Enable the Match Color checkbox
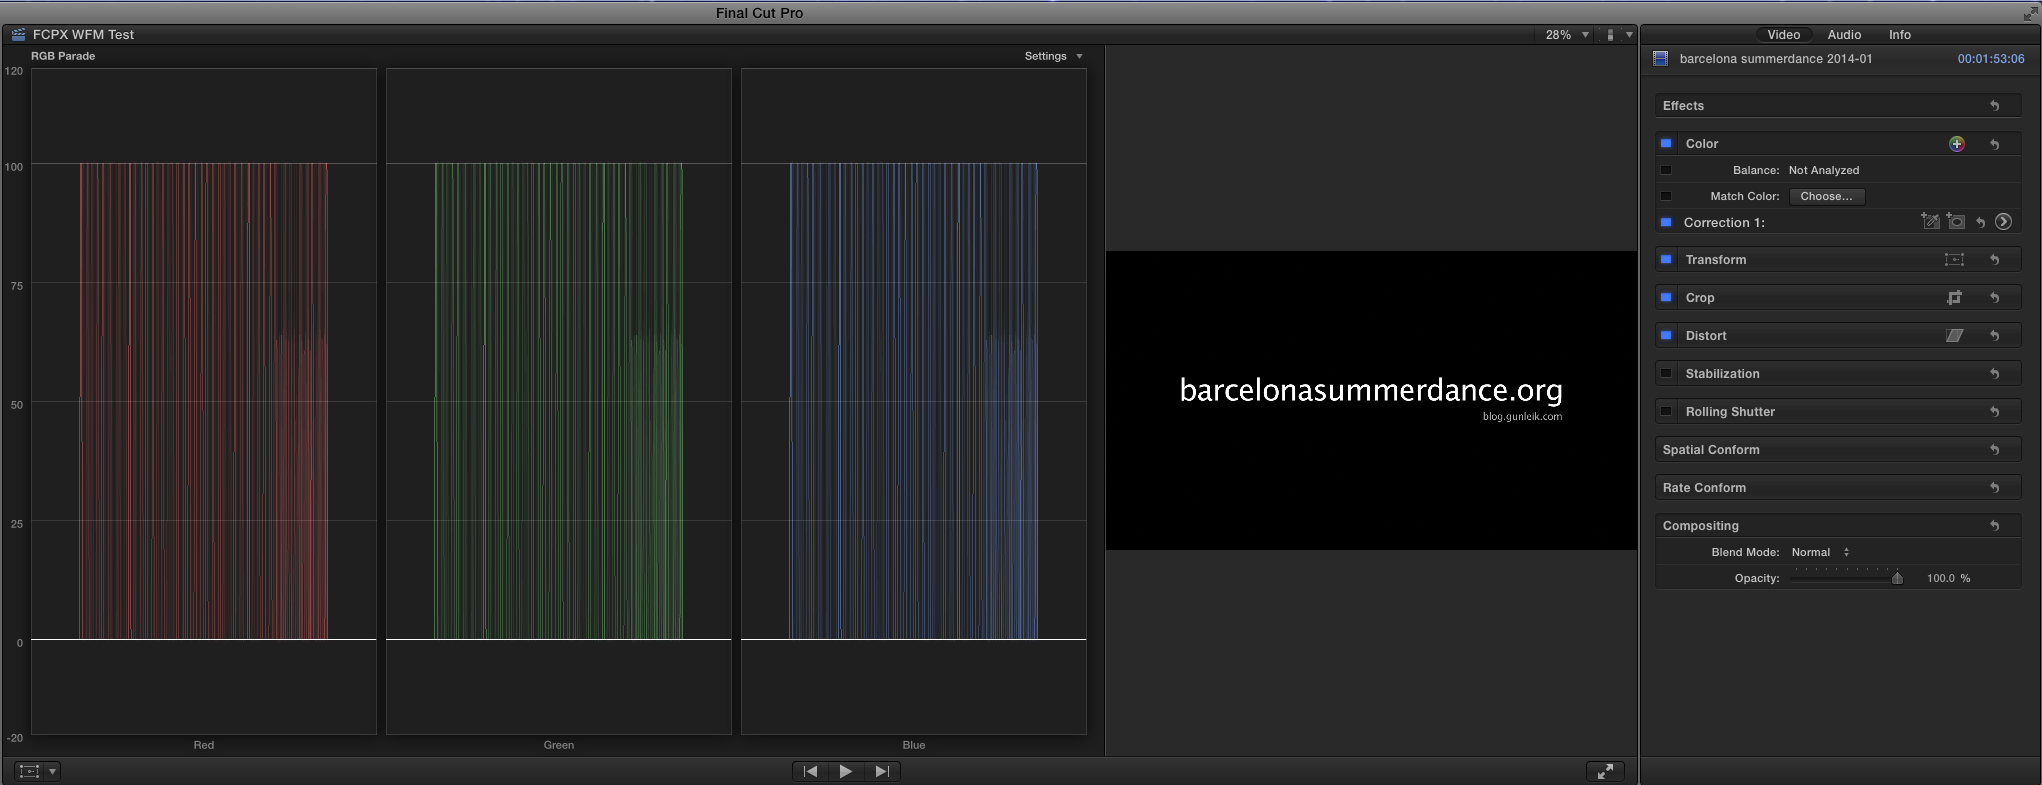Image resolution: width=2042 pixels, height=785 pixels. (1666, 196)
